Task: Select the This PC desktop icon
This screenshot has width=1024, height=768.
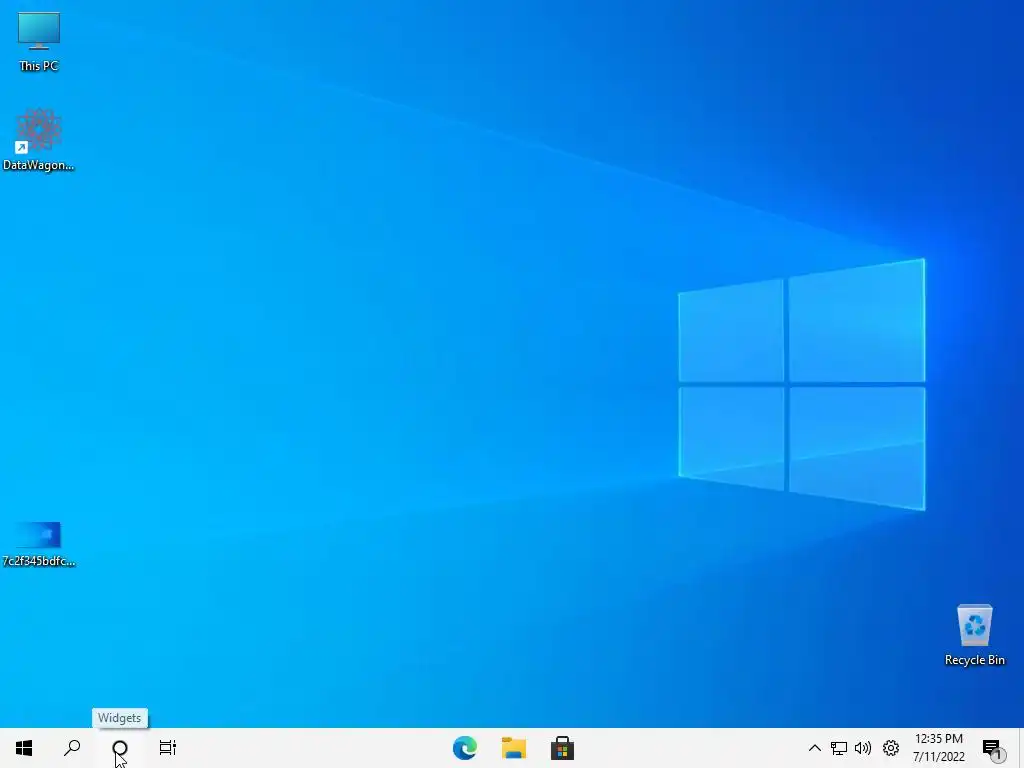Action: 39,42
